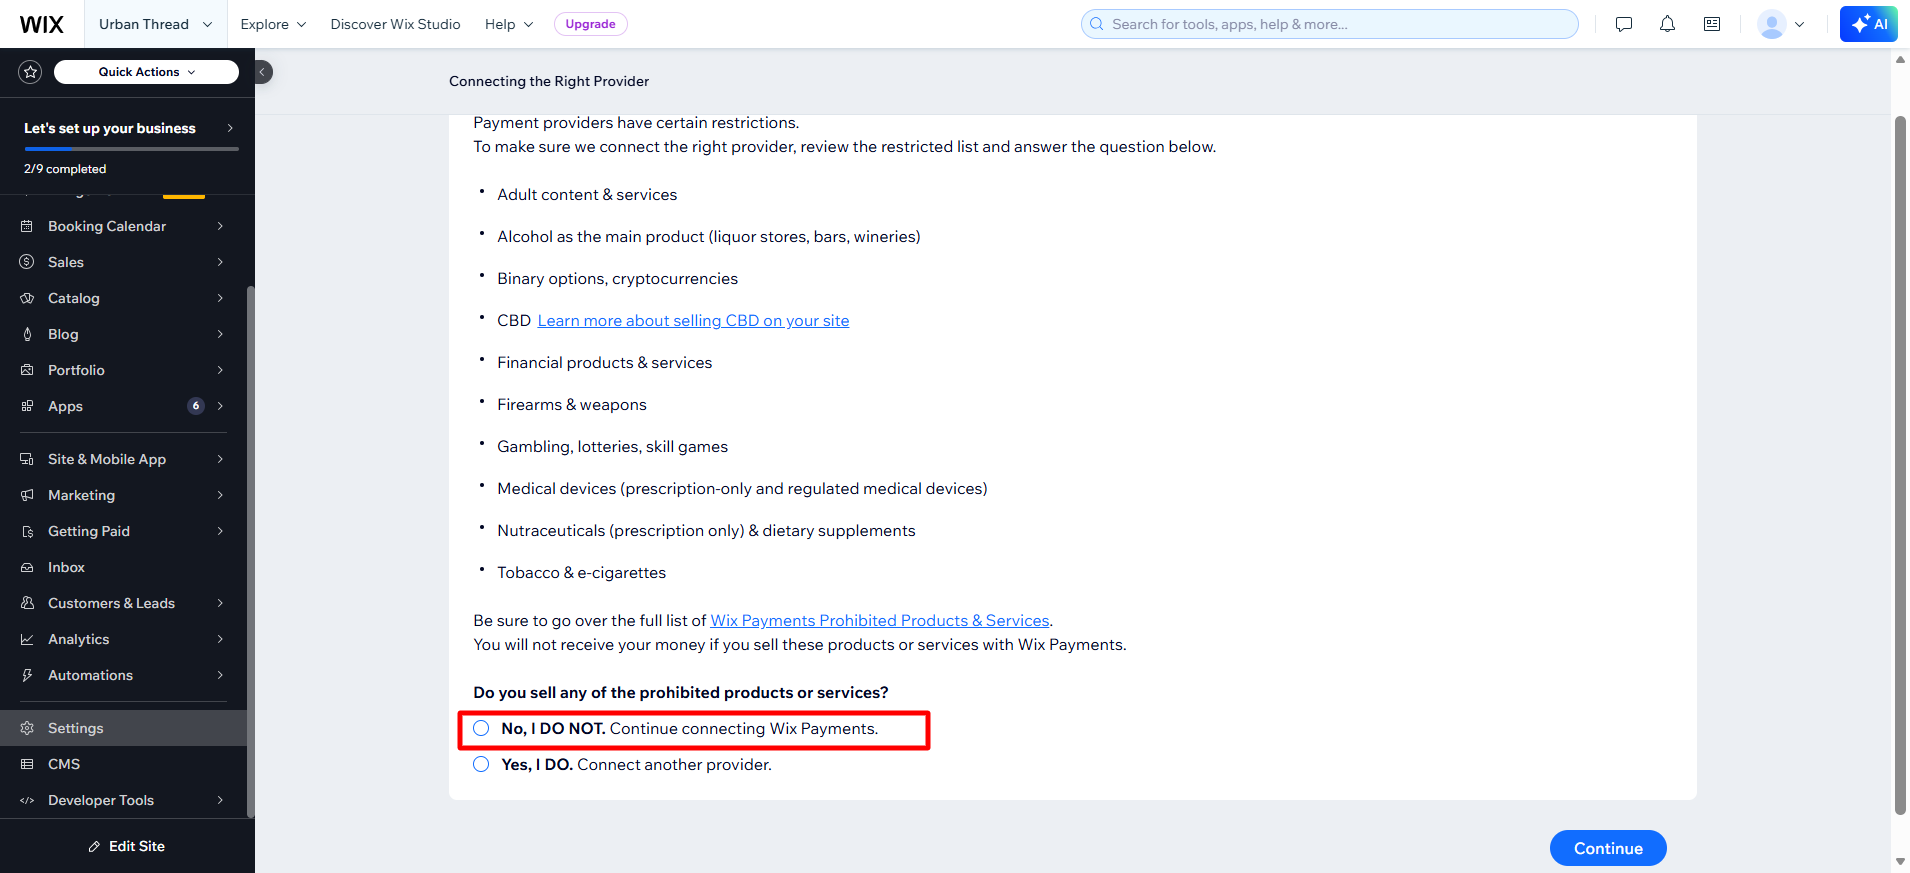
Task: Click the Upgrade button
Action: tap(590, 24)
